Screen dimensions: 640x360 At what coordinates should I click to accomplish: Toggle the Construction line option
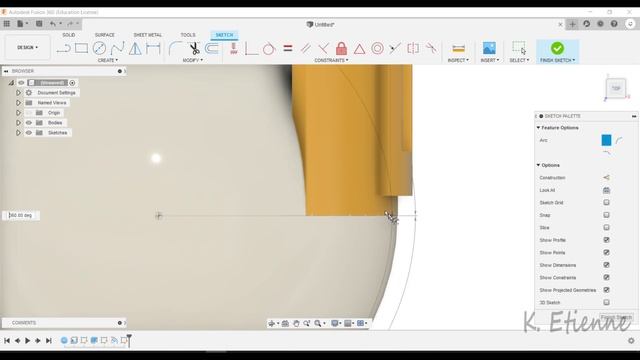tap(607, 178)
